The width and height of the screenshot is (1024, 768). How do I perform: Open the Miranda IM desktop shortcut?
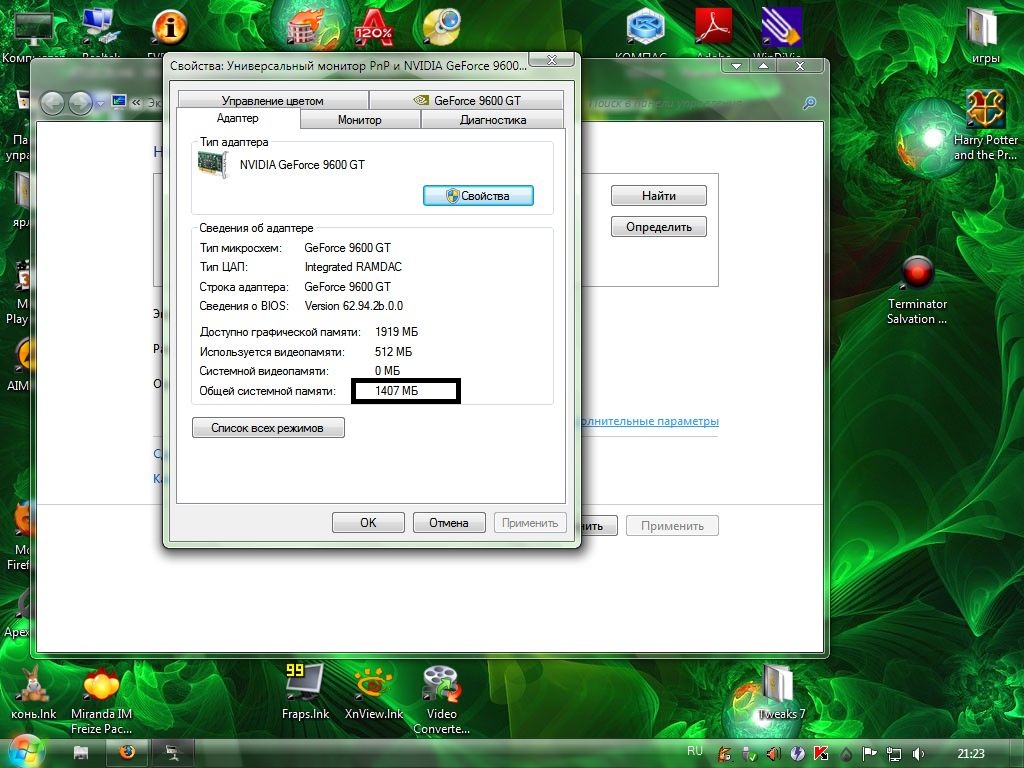(x=101, y=683)
